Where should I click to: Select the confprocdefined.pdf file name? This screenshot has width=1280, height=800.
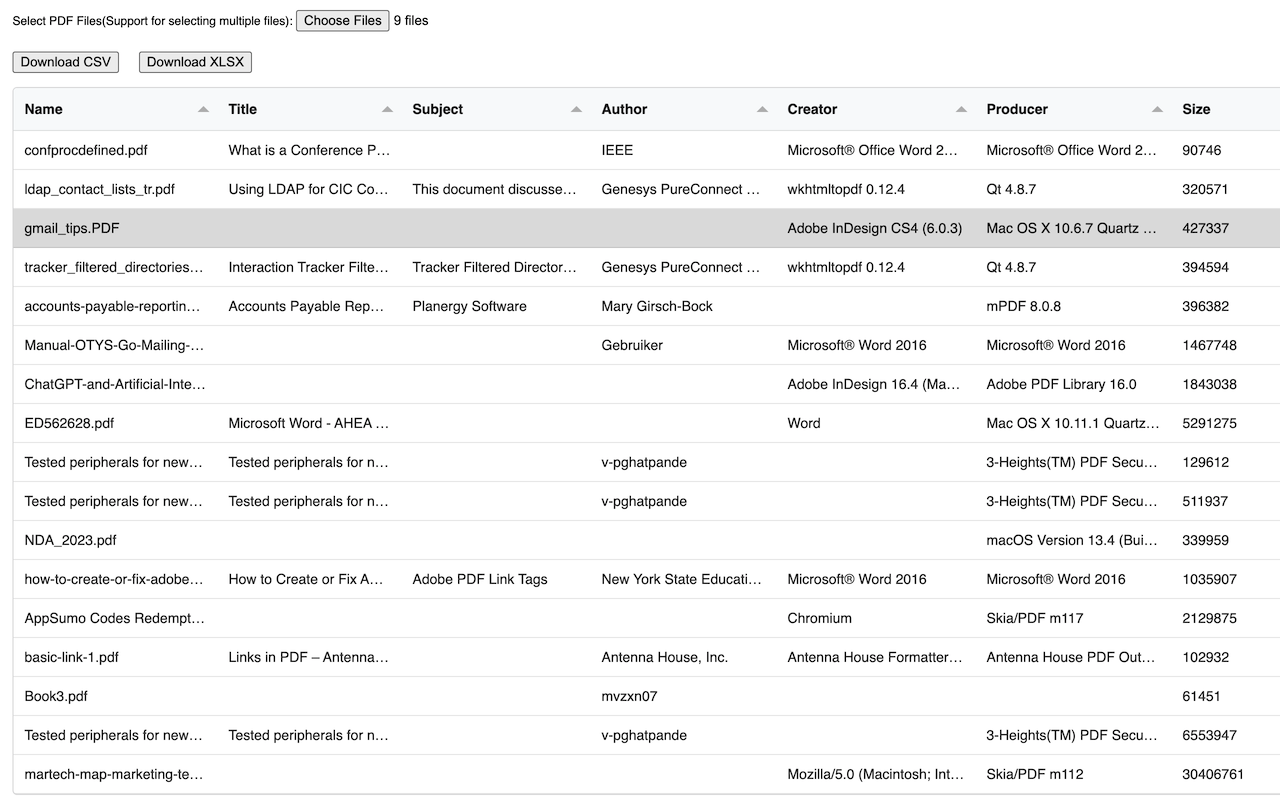coord(86,150)
